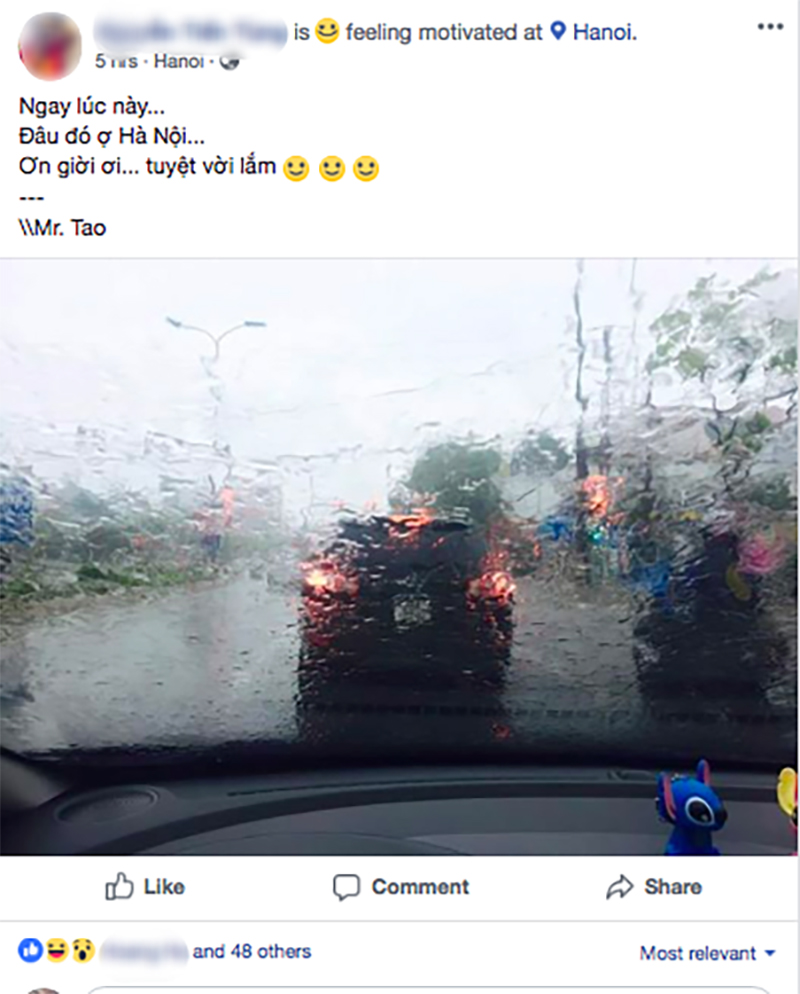This screenshot has height=994, width=800.
Task: Click the Most relevant dropdown arrow
Action: click(770, 953)
